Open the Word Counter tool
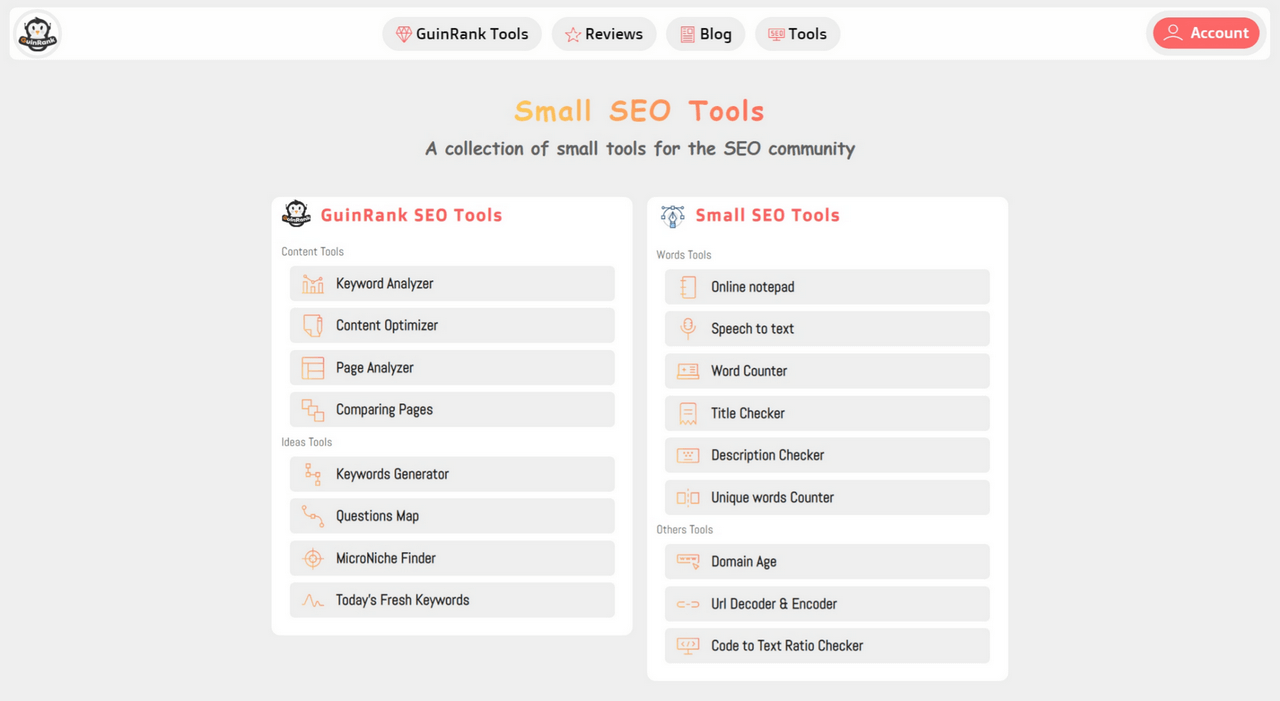Screen dimensions: 1280x701 point(827,371)
